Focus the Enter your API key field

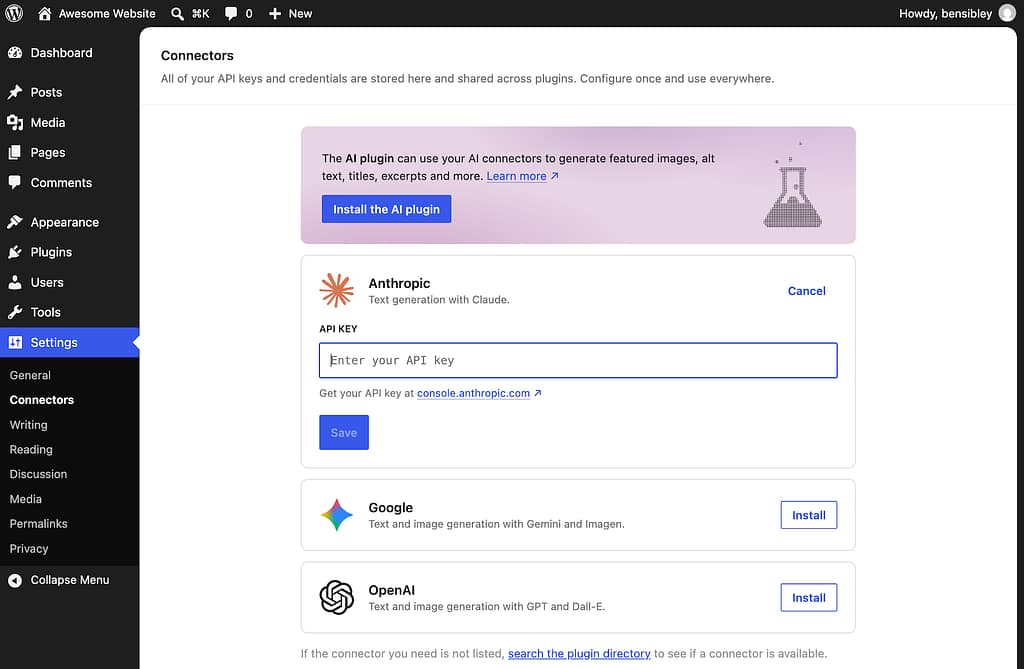coord(578,360)
